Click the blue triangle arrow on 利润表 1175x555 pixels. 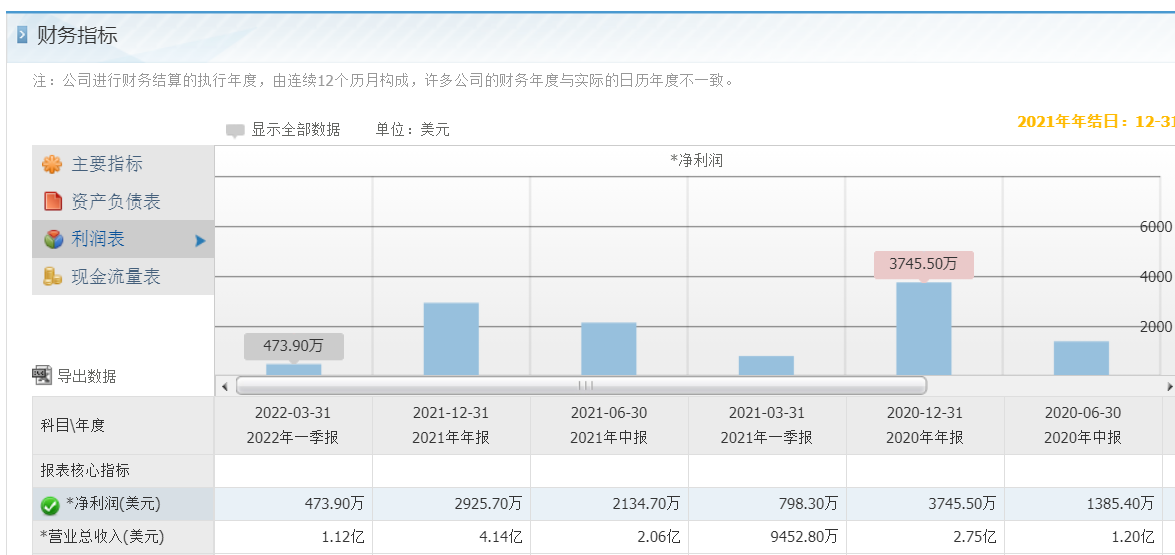200,240
